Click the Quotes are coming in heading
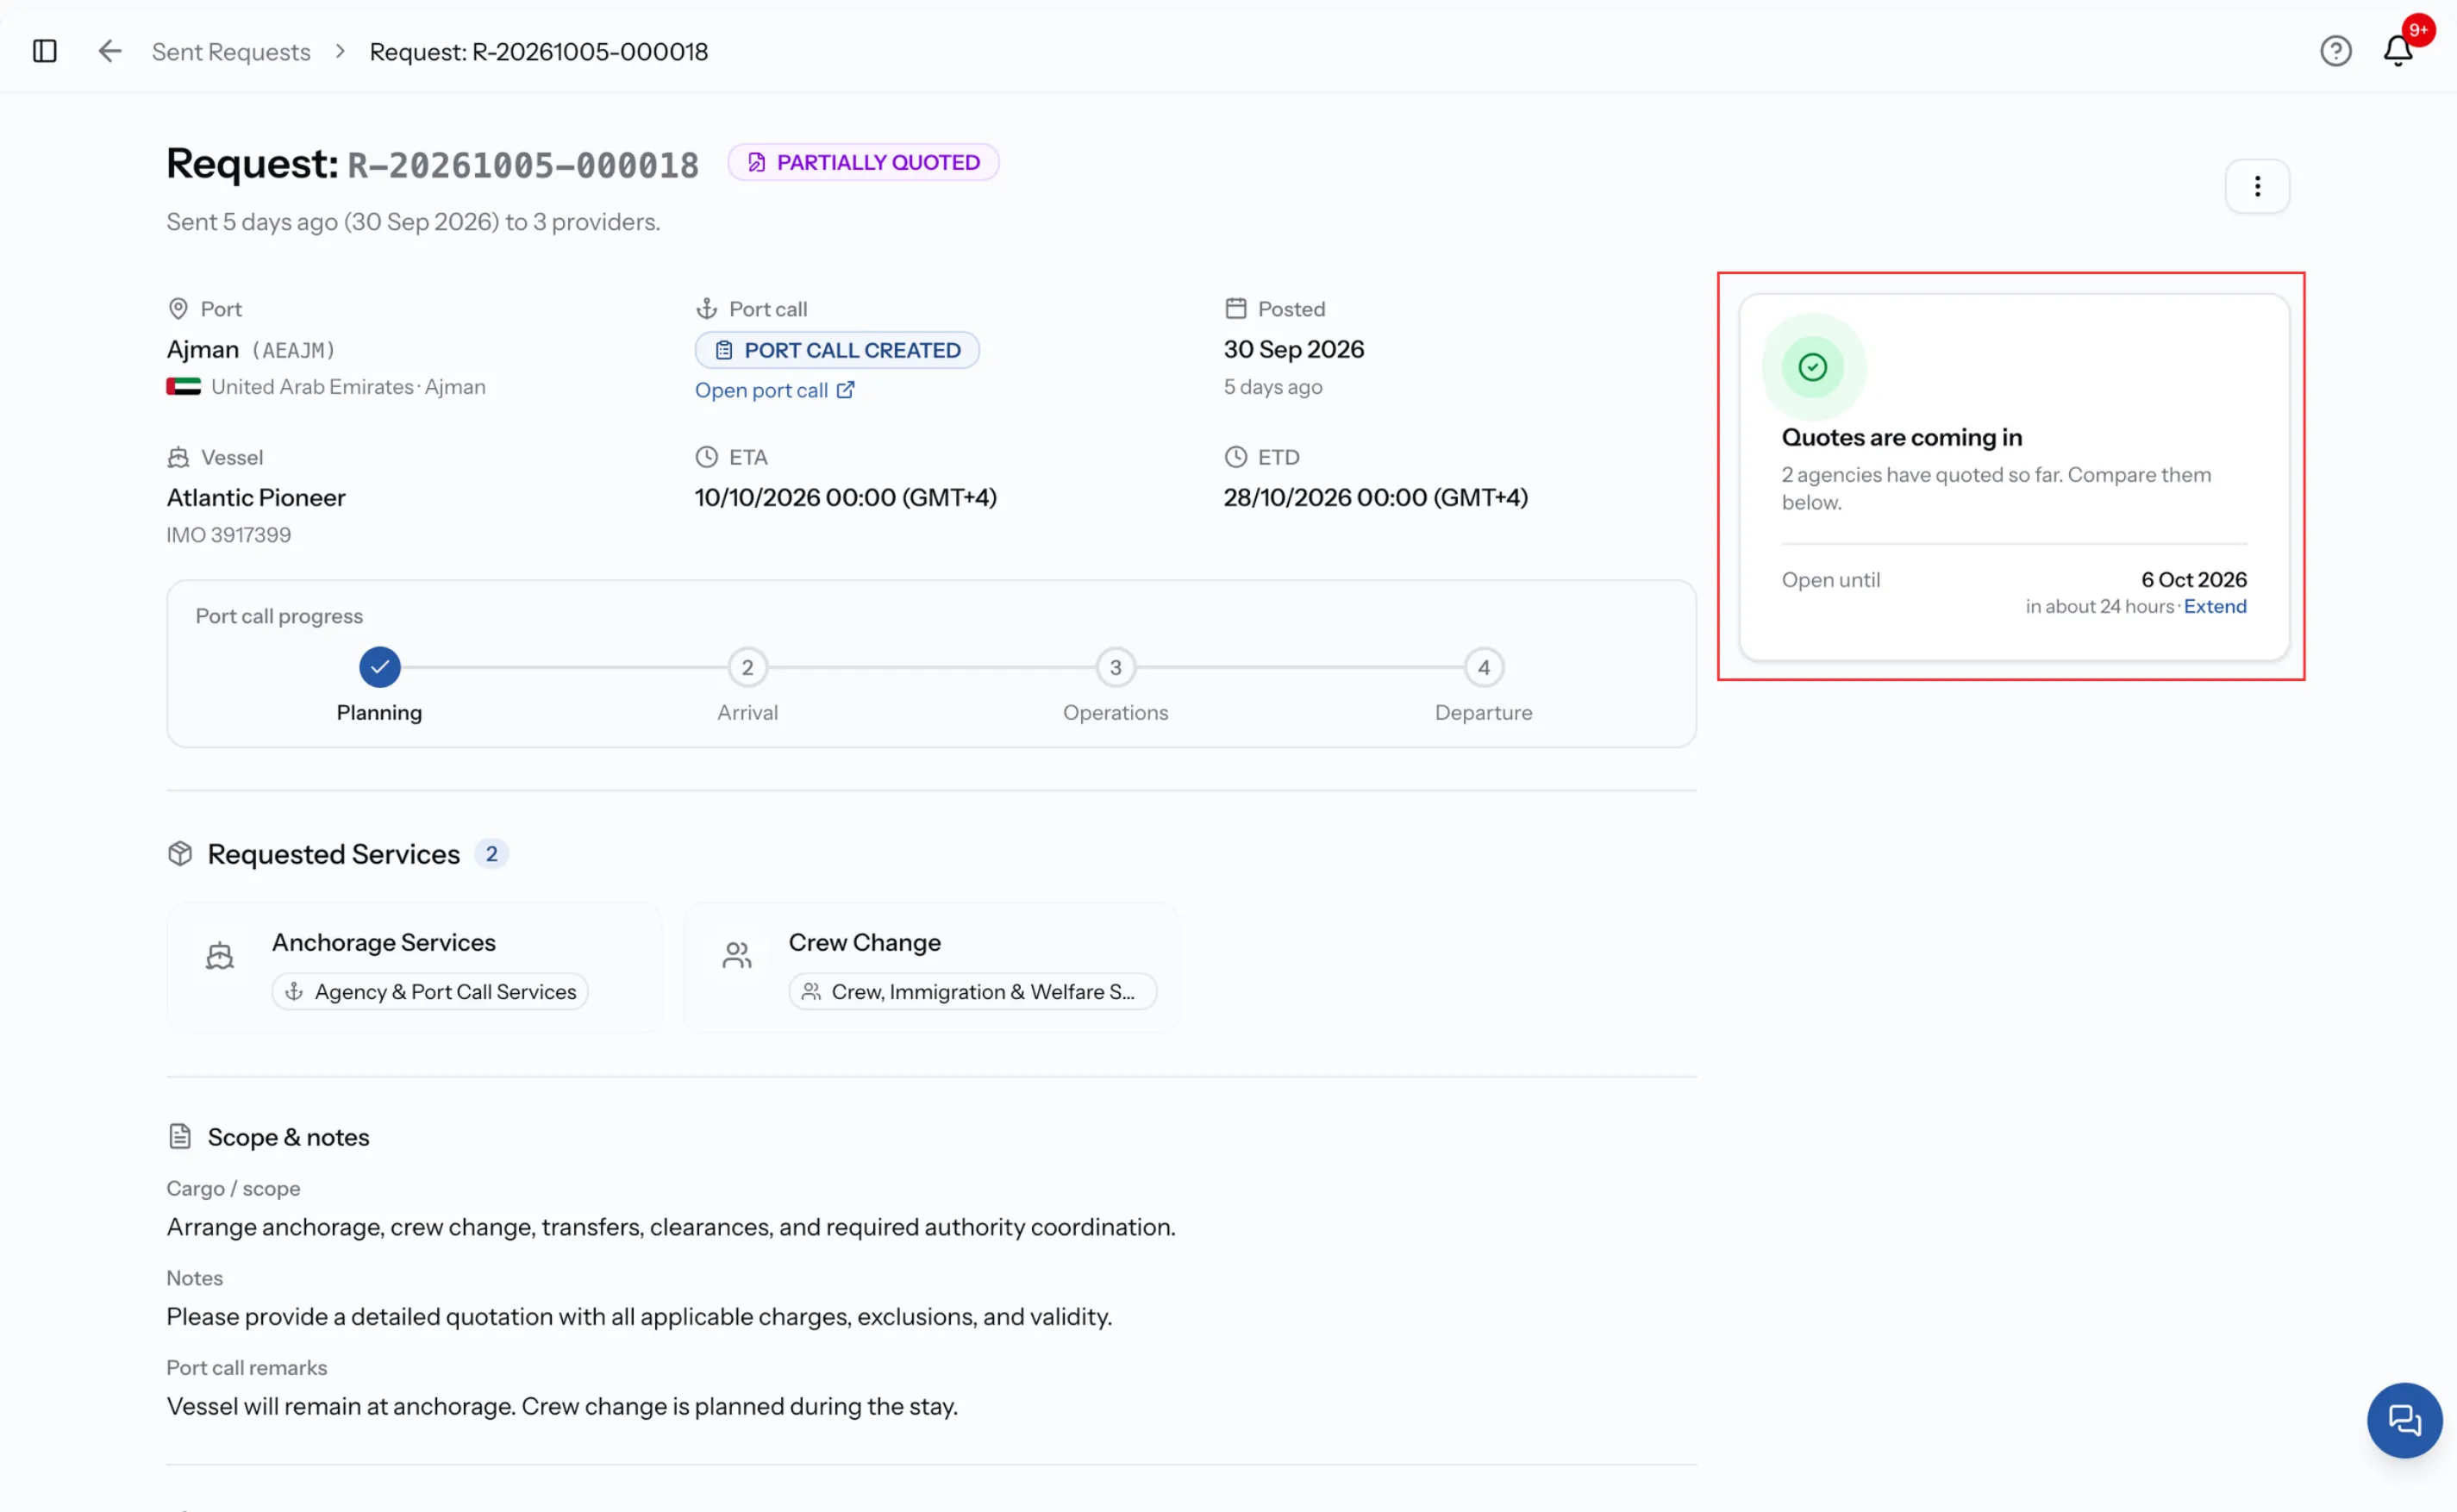The height and width of the screenshot is (1512, 2457). tap(1901, 438)
